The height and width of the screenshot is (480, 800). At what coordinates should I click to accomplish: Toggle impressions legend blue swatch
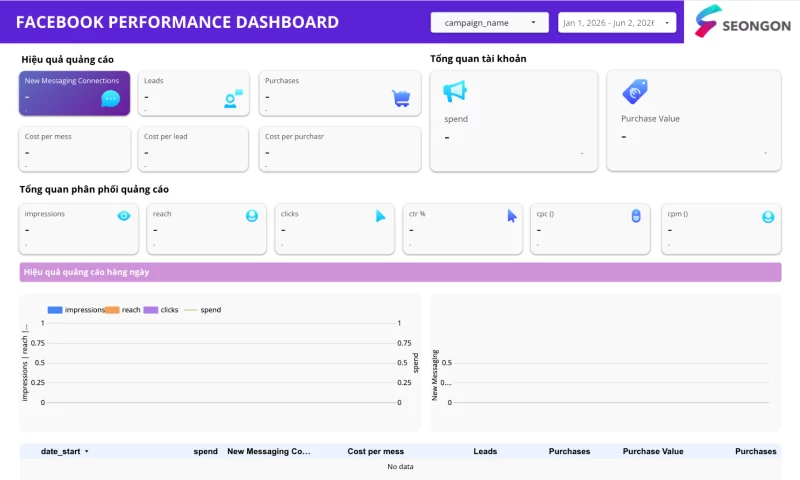click(x=55, y=310)
